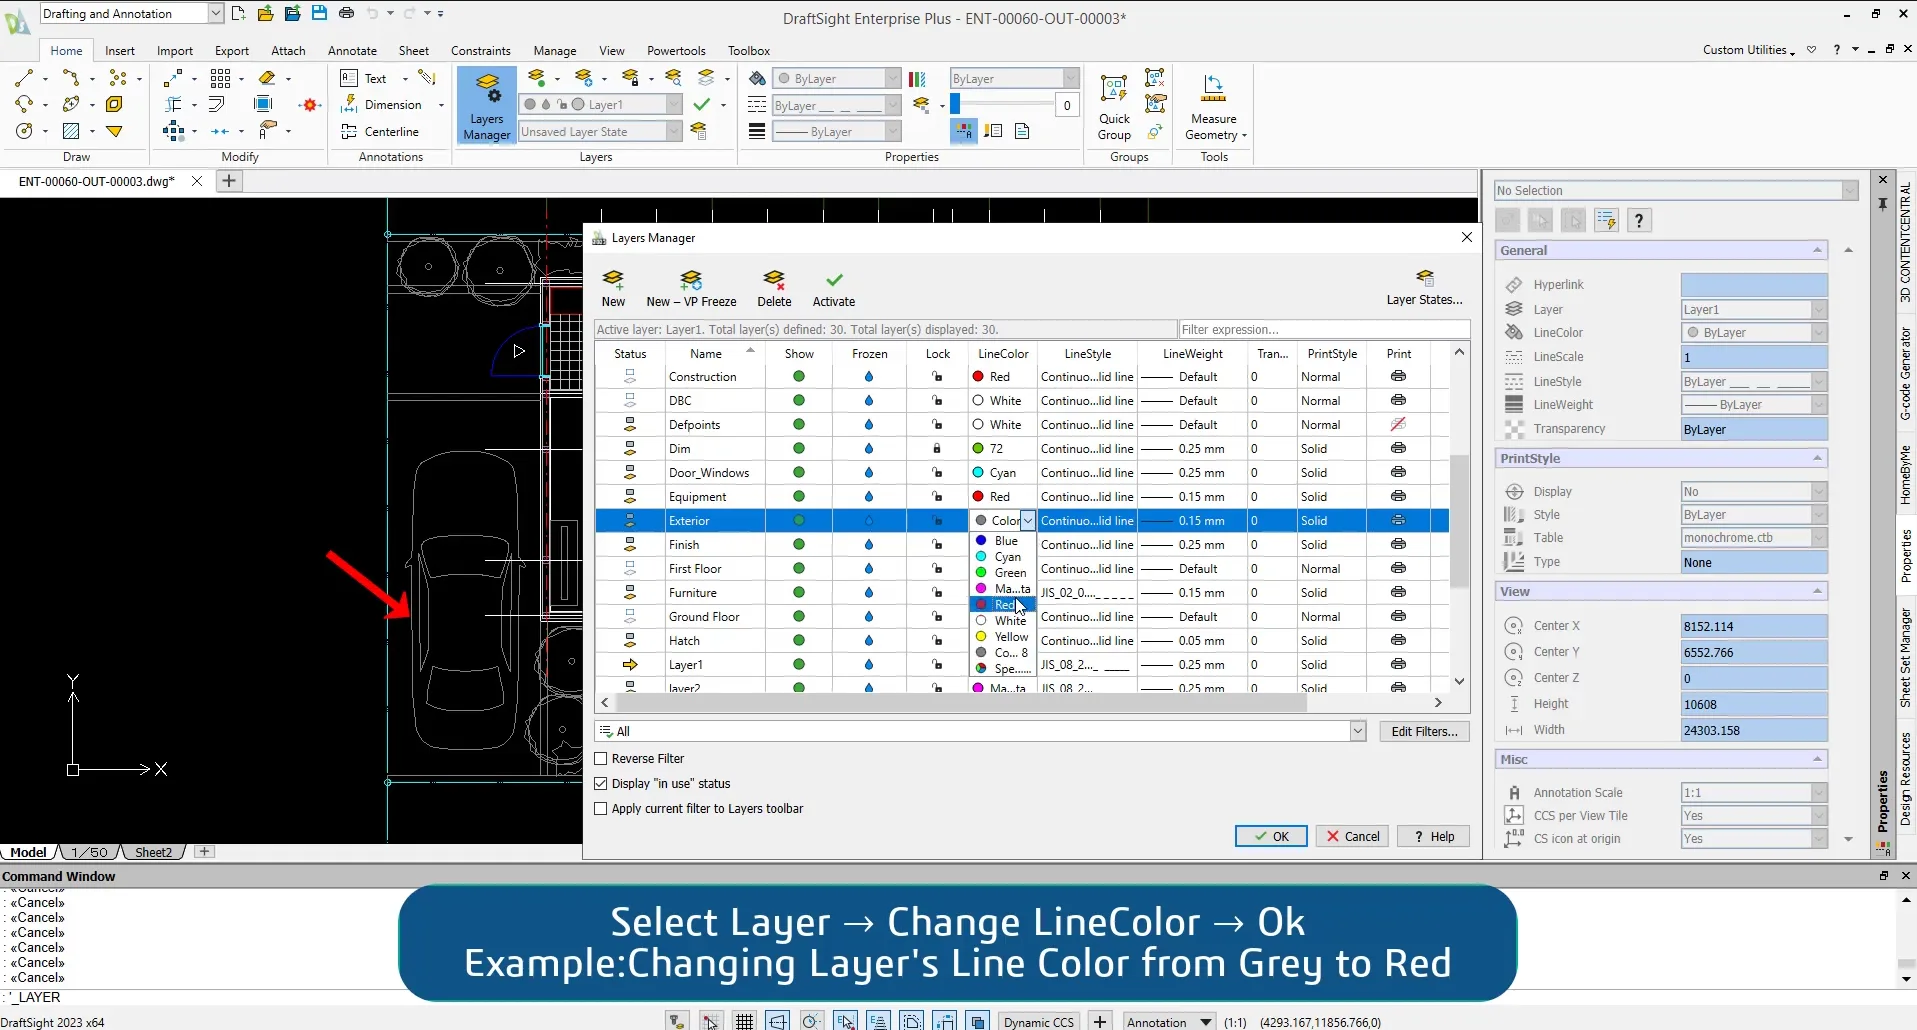
Task: Click the Quick Group tool
Action: coord(1114,106)
